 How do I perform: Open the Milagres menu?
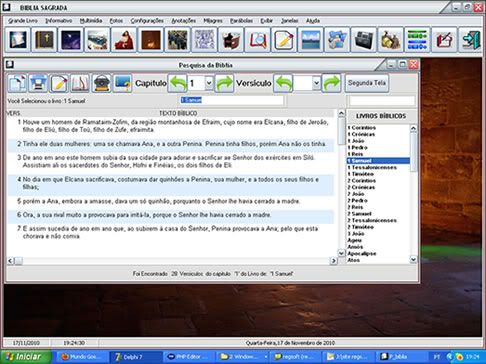(x=213, y=21)
